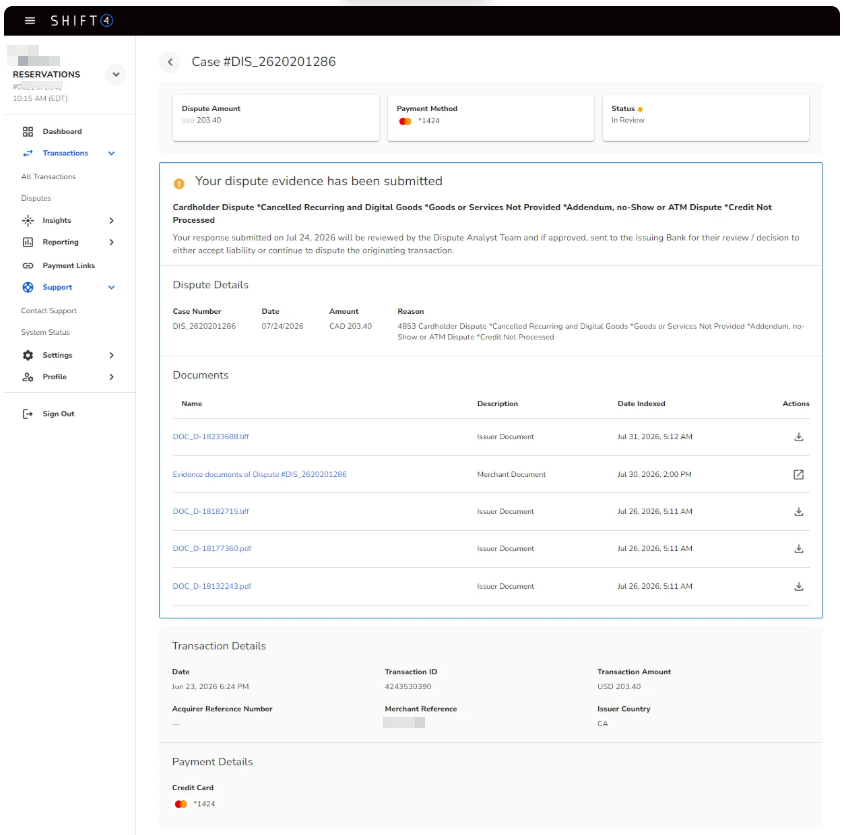Image resolution: width=844 pixels, height=835 pixels.
Task: Open the DOC_D-18177360.pdf document link
Action: (212, 549)
